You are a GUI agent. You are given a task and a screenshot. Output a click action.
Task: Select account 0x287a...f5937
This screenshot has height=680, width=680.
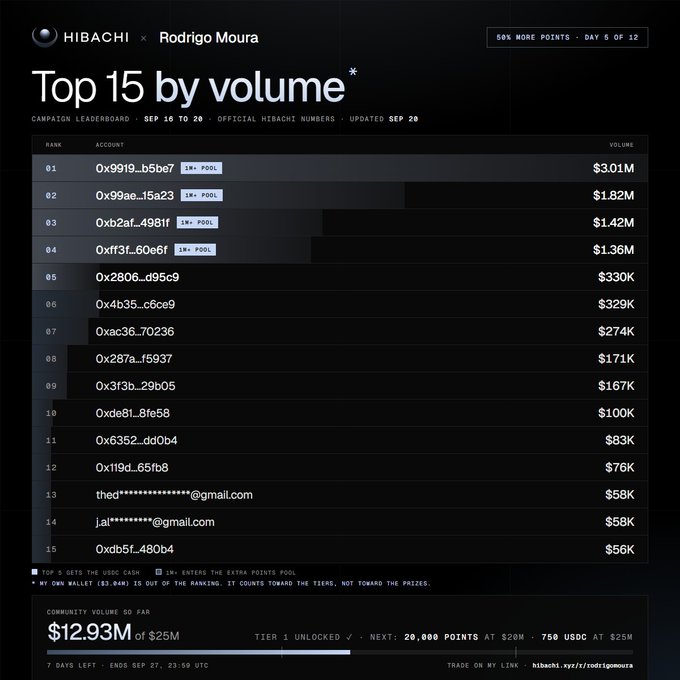coord(134,359)
